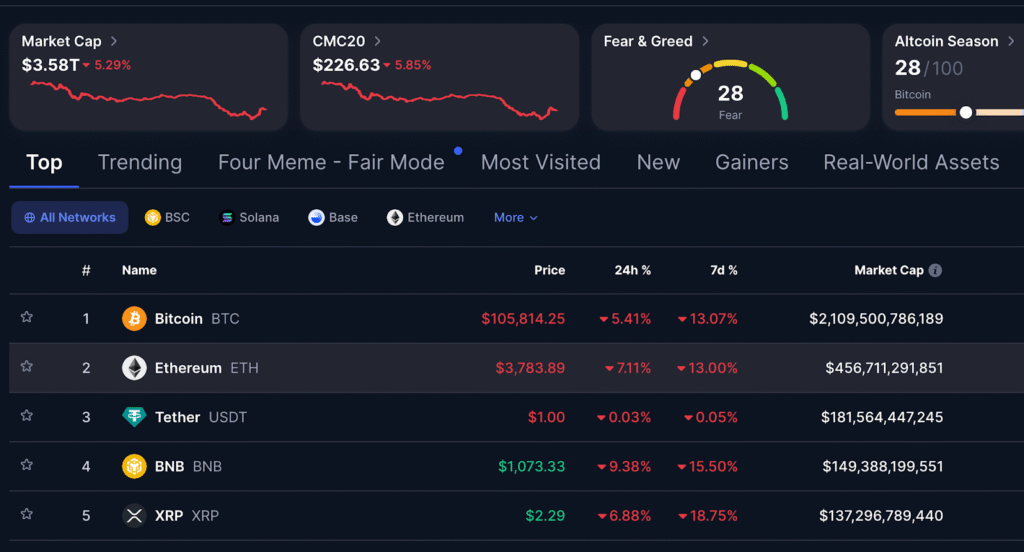Click the Tether USDT logo icon
This screenshot has width=1024, height=552.
click(134, 417)
